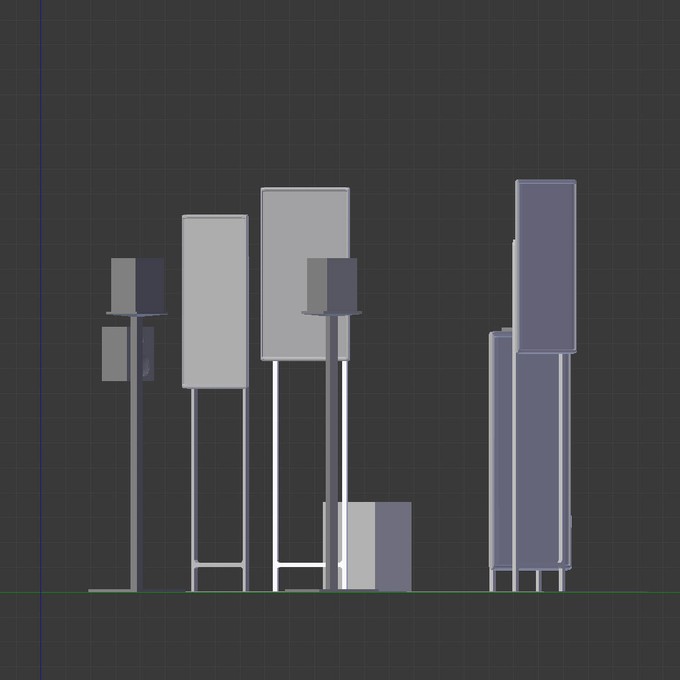The height and width of the screenshot is (680, 680).
Task: Select the tall light-gray panel second from left
Action: coord(214,300)
